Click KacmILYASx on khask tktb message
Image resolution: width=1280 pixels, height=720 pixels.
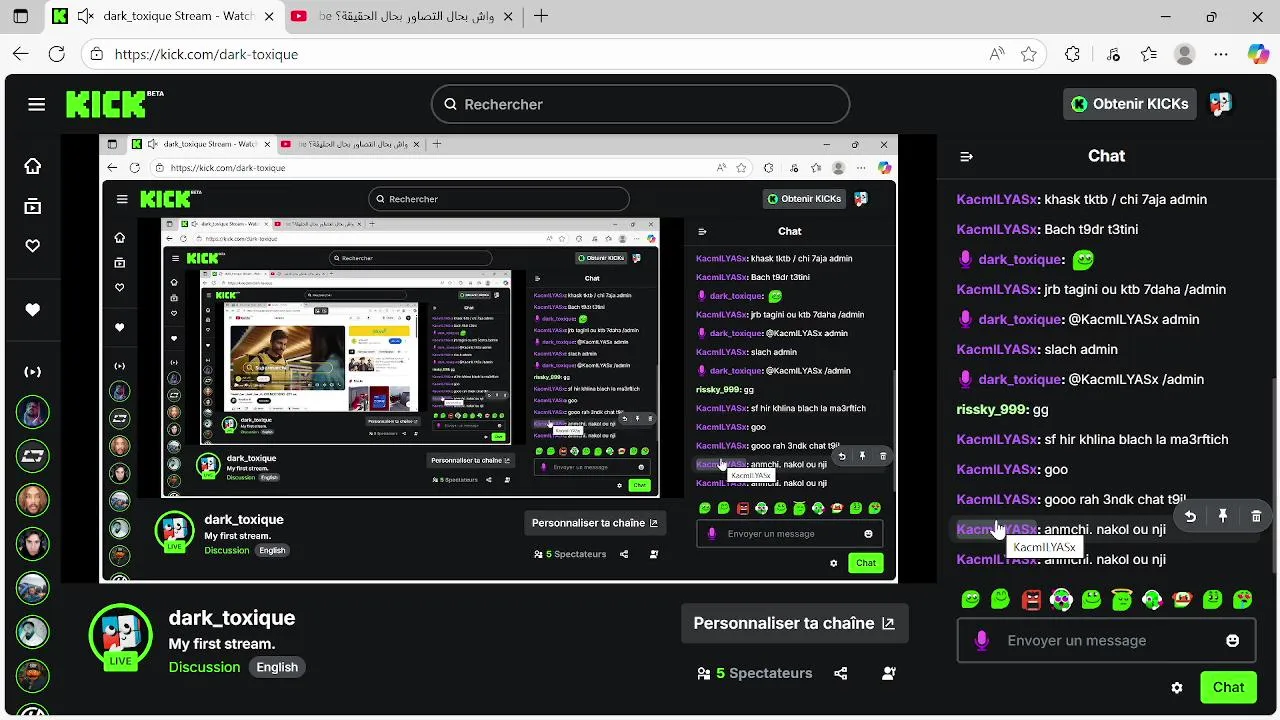(997, 199)
